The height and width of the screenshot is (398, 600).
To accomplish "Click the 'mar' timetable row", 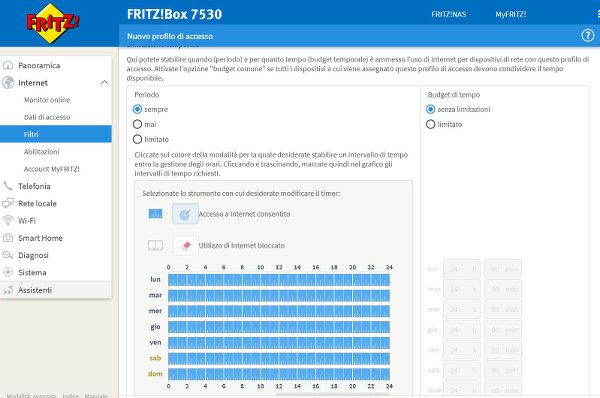I will (279, 295).
